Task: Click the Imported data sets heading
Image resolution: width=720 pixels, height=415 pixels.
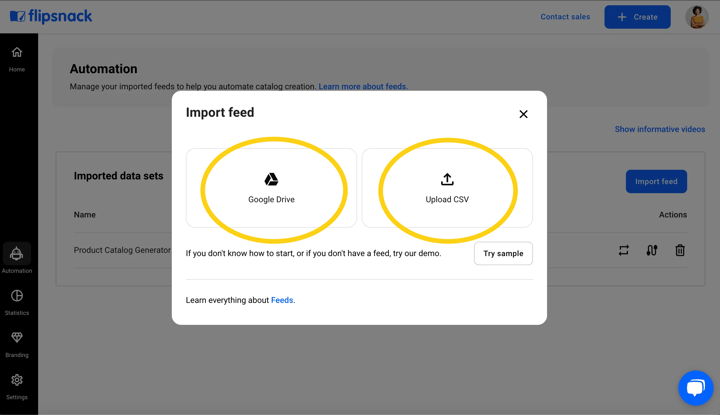Action: click(x=118, y=176)
